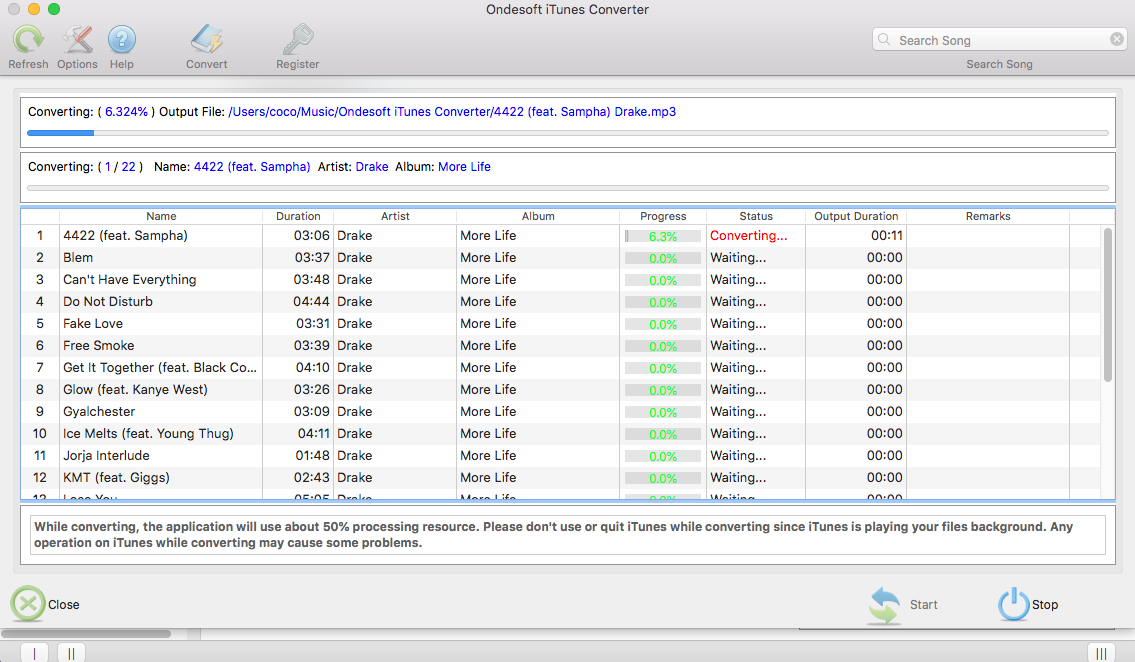Screen dimensions: 1135x662
Task: Click into the Search Song field
Action: pos(999,40)
